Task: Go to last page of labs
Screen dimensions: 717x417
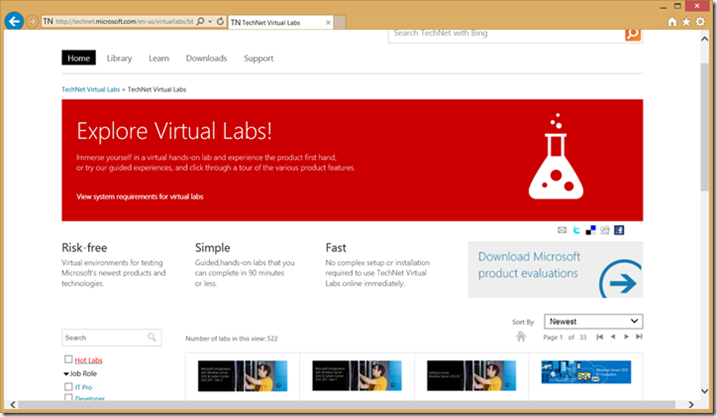Action: click(x=639, y=337)
